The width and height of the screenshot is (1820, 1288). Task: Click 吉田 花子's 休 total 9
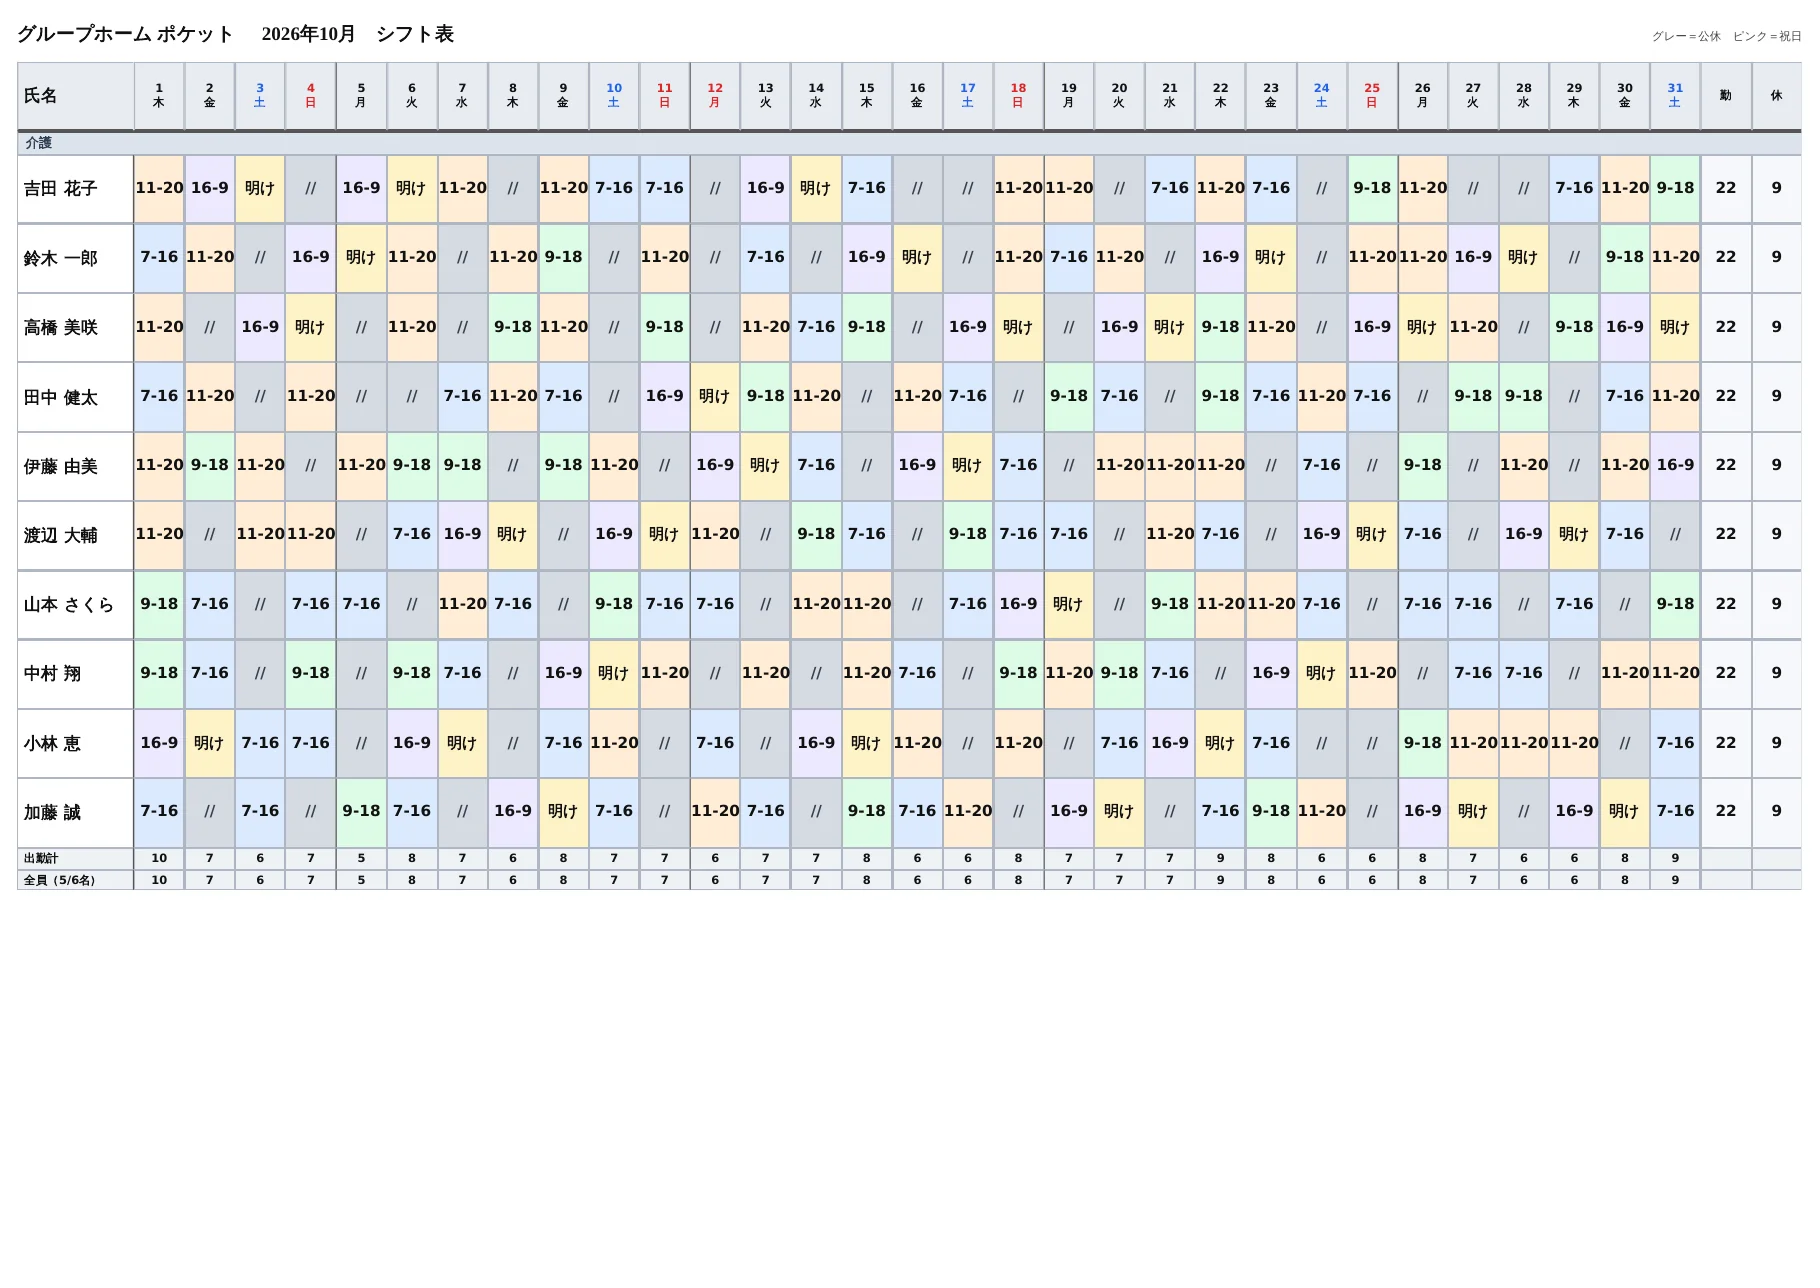tap(1776, 188)
